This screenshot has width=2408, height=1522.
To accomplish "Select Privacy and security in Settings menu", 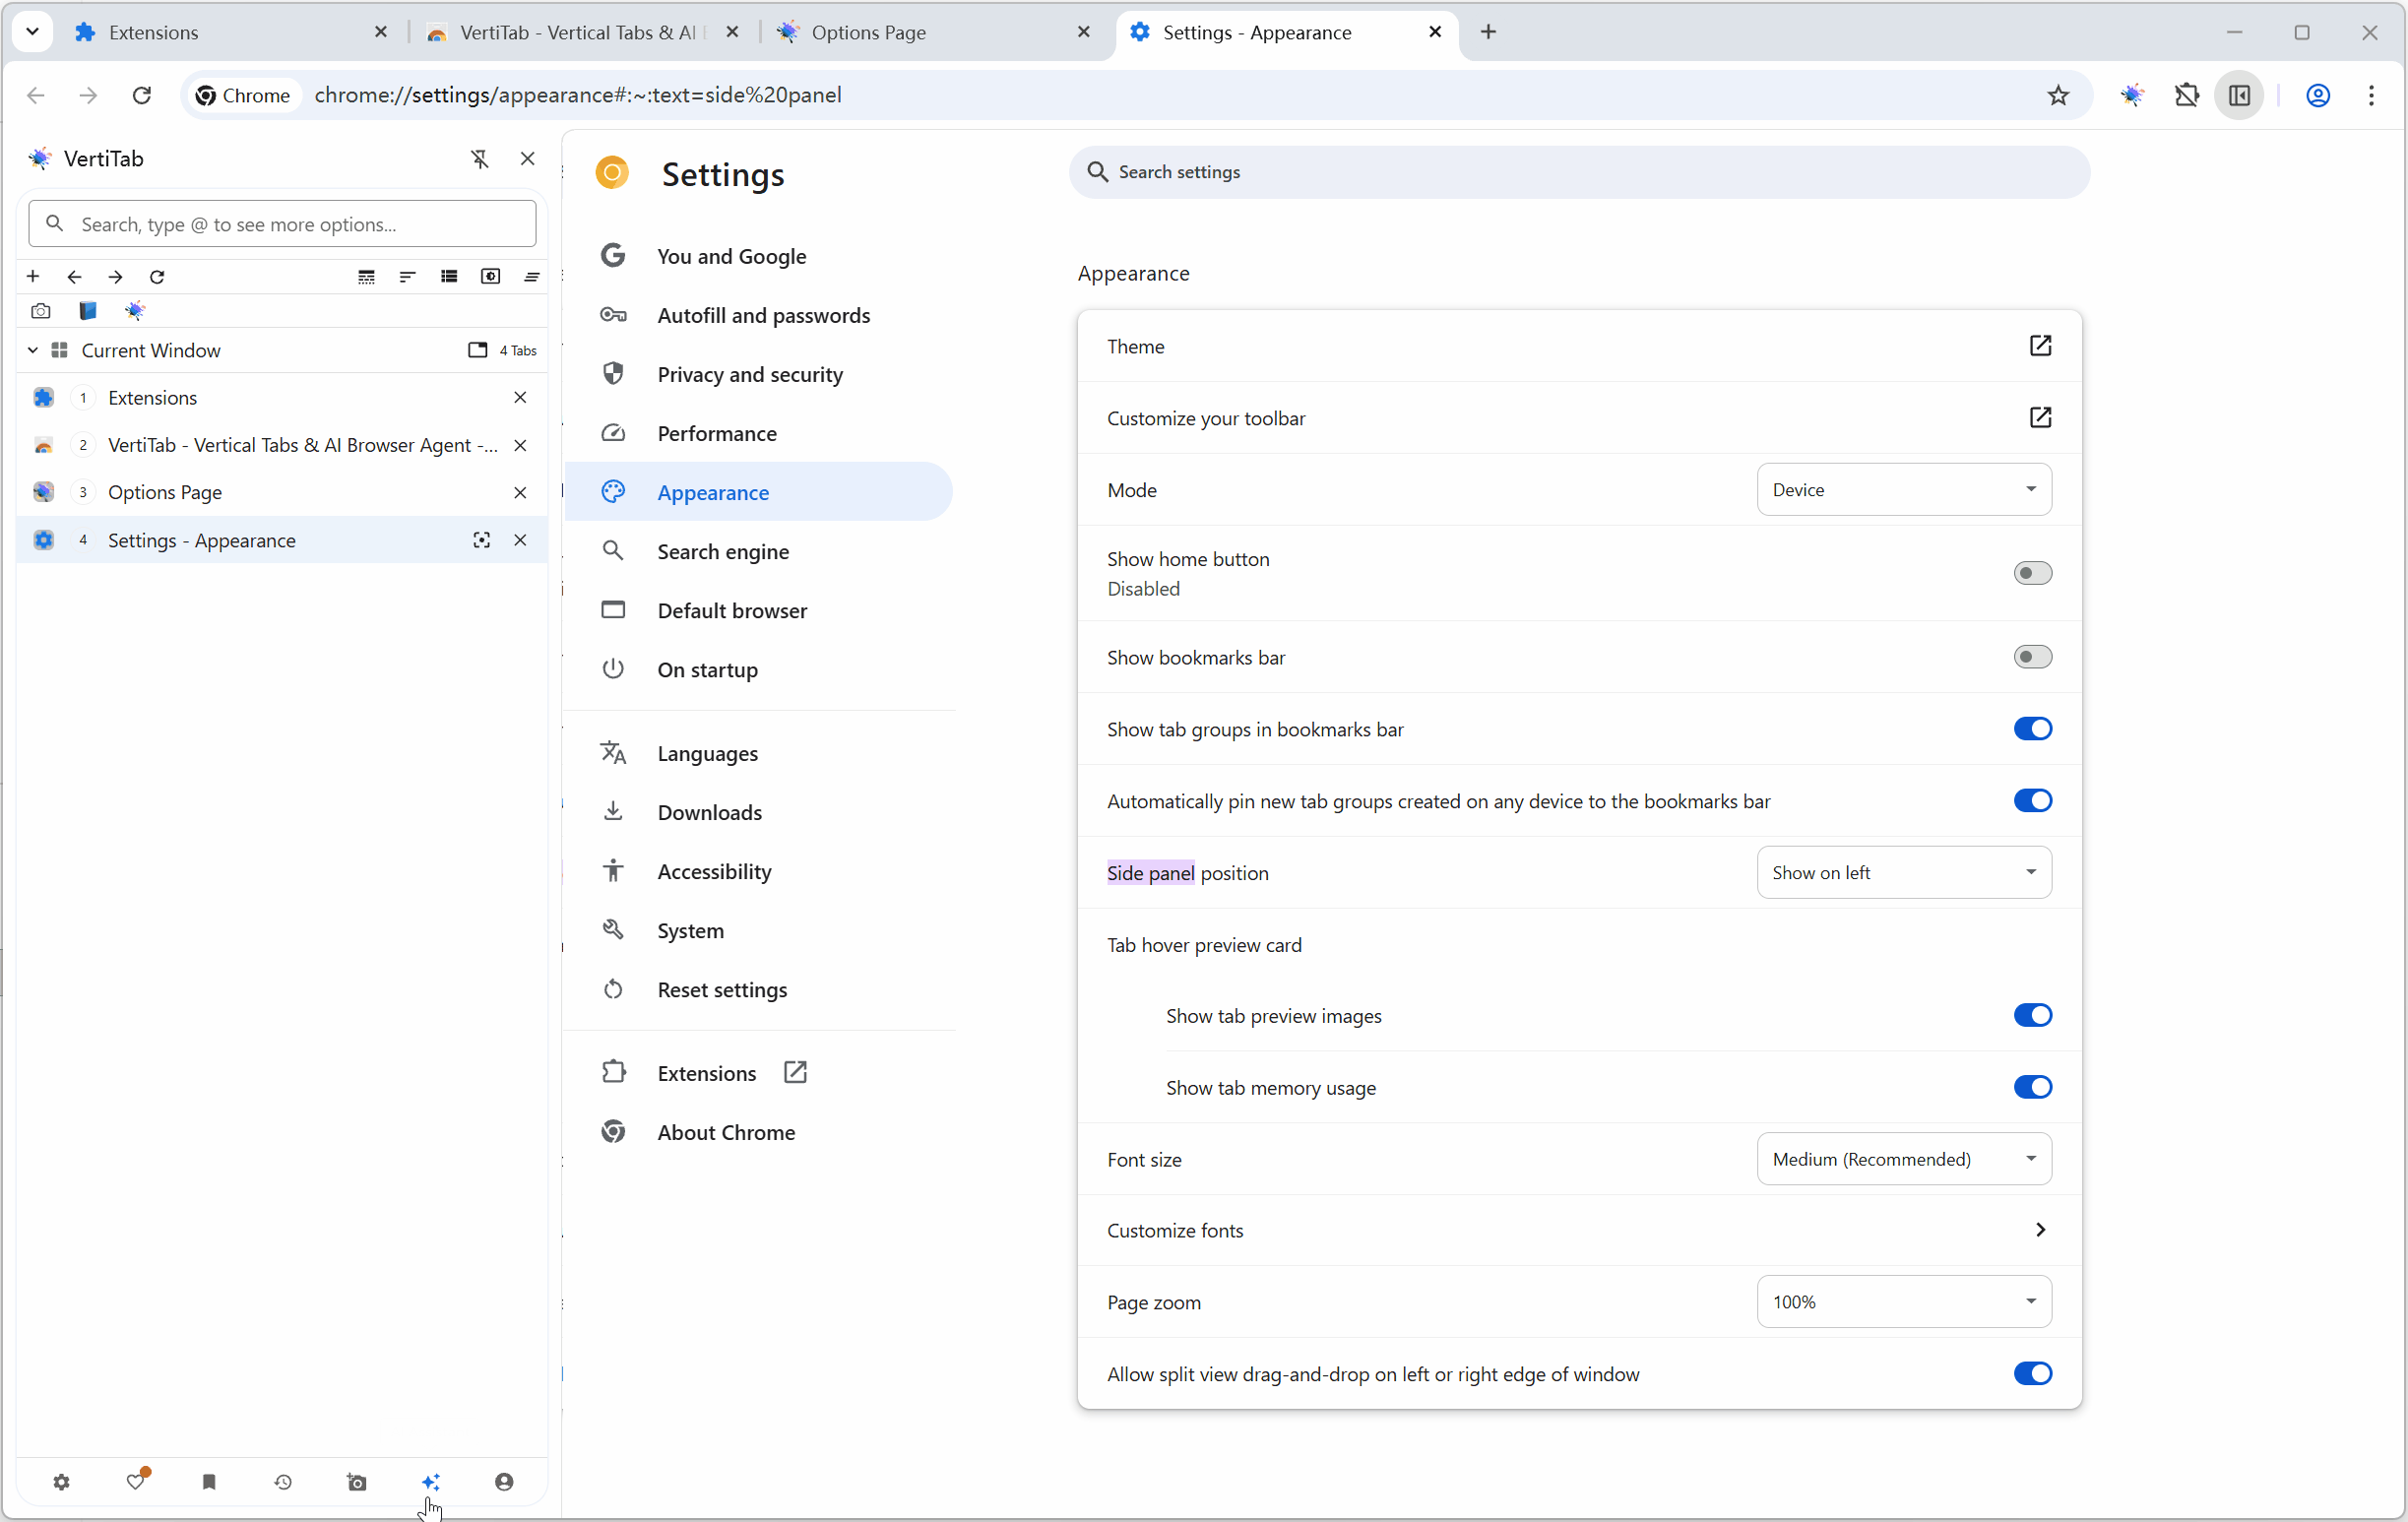I will (750, 374).
